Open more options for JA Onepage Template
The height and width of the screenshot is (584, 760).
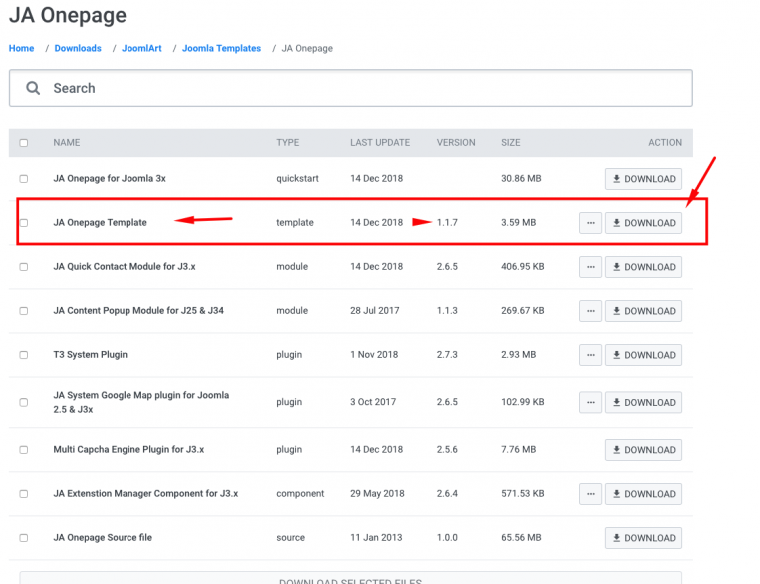click(590, 223)
